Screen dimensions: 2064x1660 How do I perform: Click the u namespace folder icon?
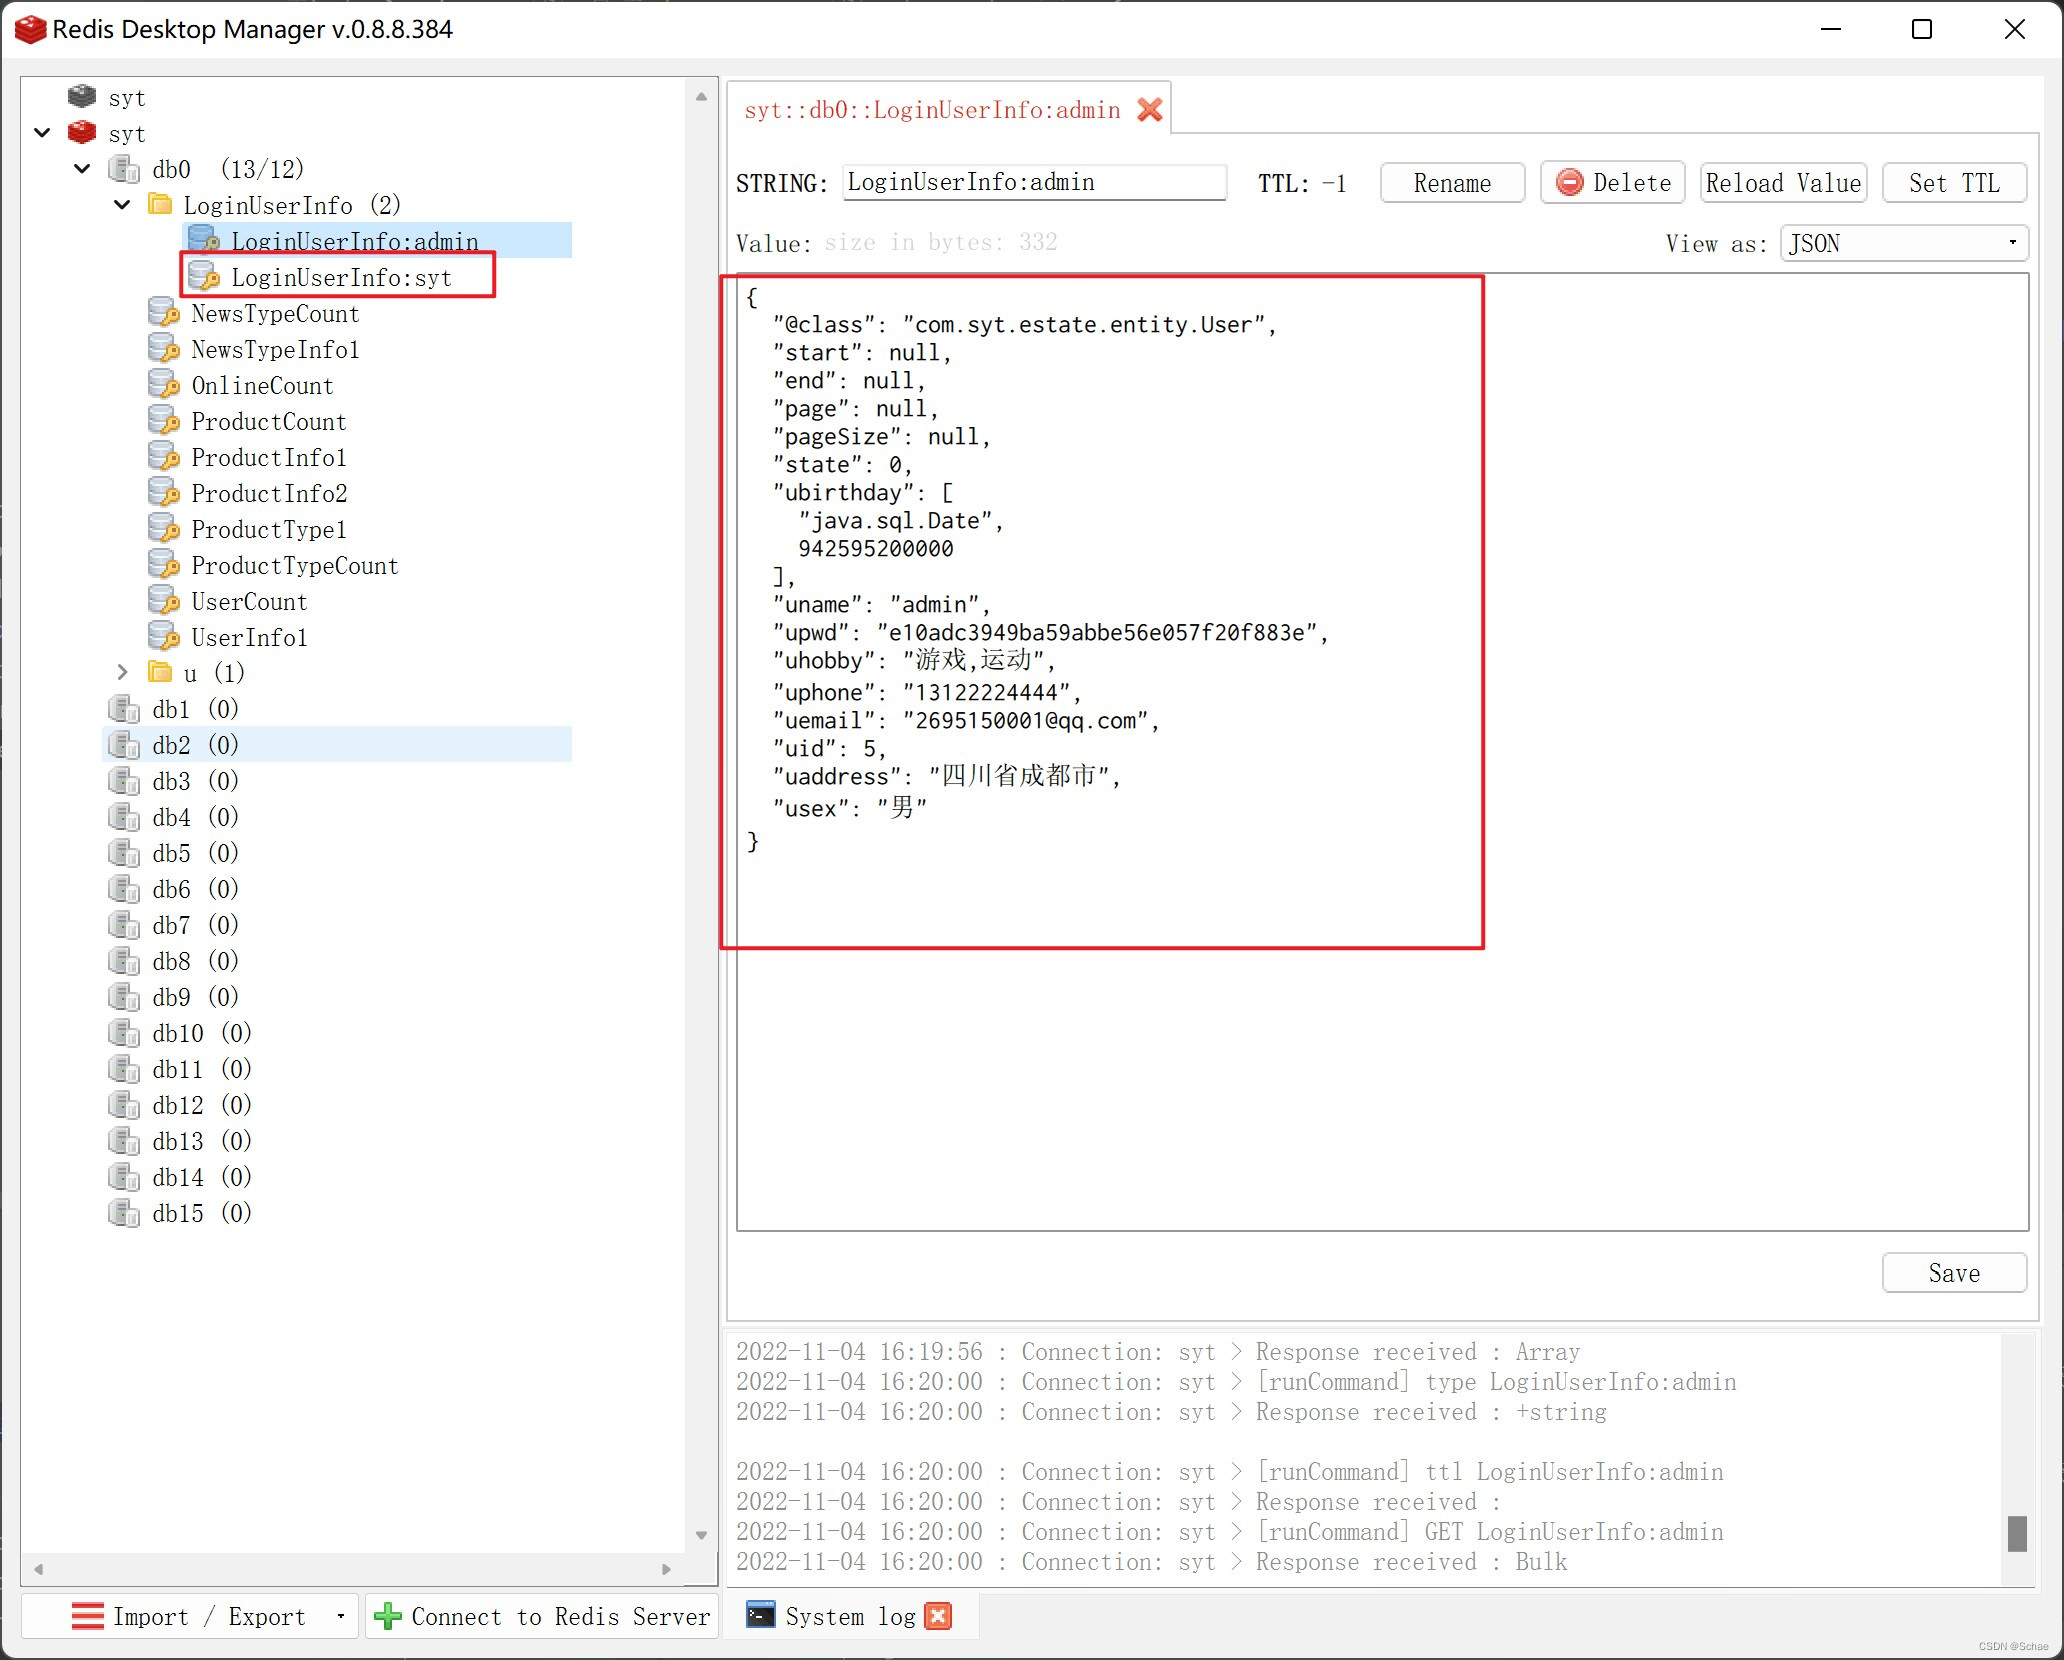coord(159,671)
